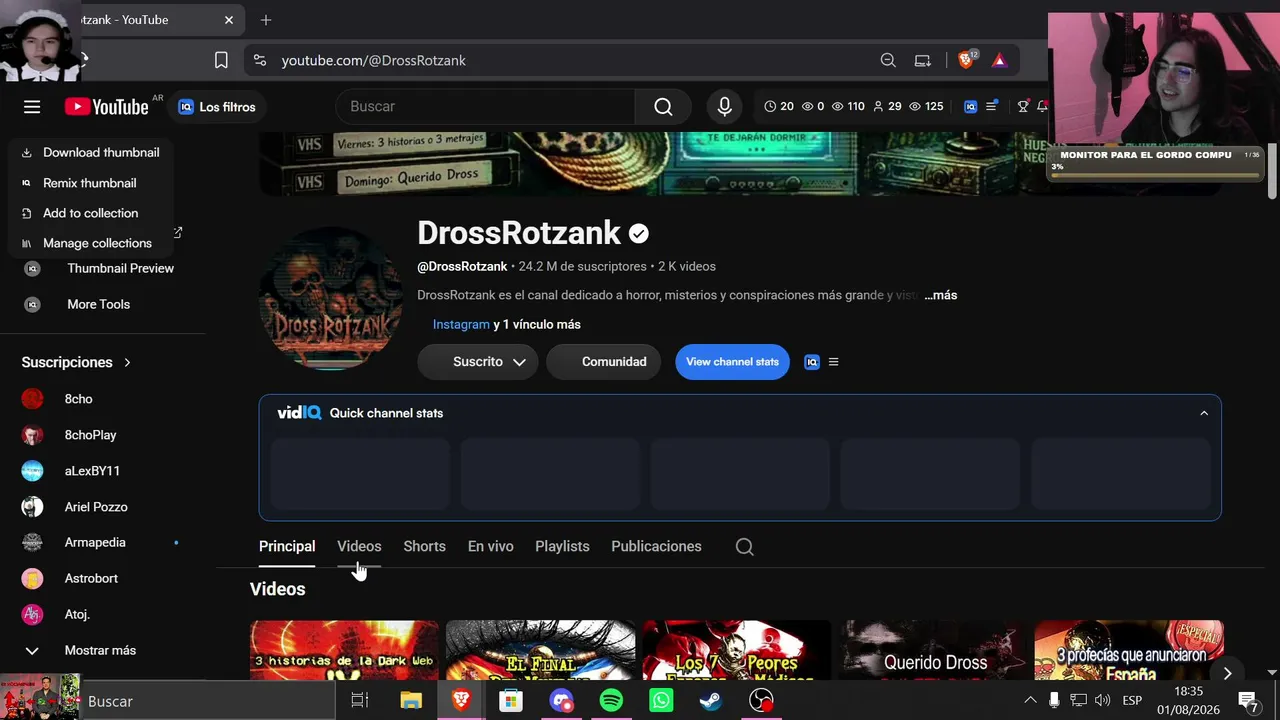Click the vidIQ icon beside View channel stats

(x=812, y=362)
